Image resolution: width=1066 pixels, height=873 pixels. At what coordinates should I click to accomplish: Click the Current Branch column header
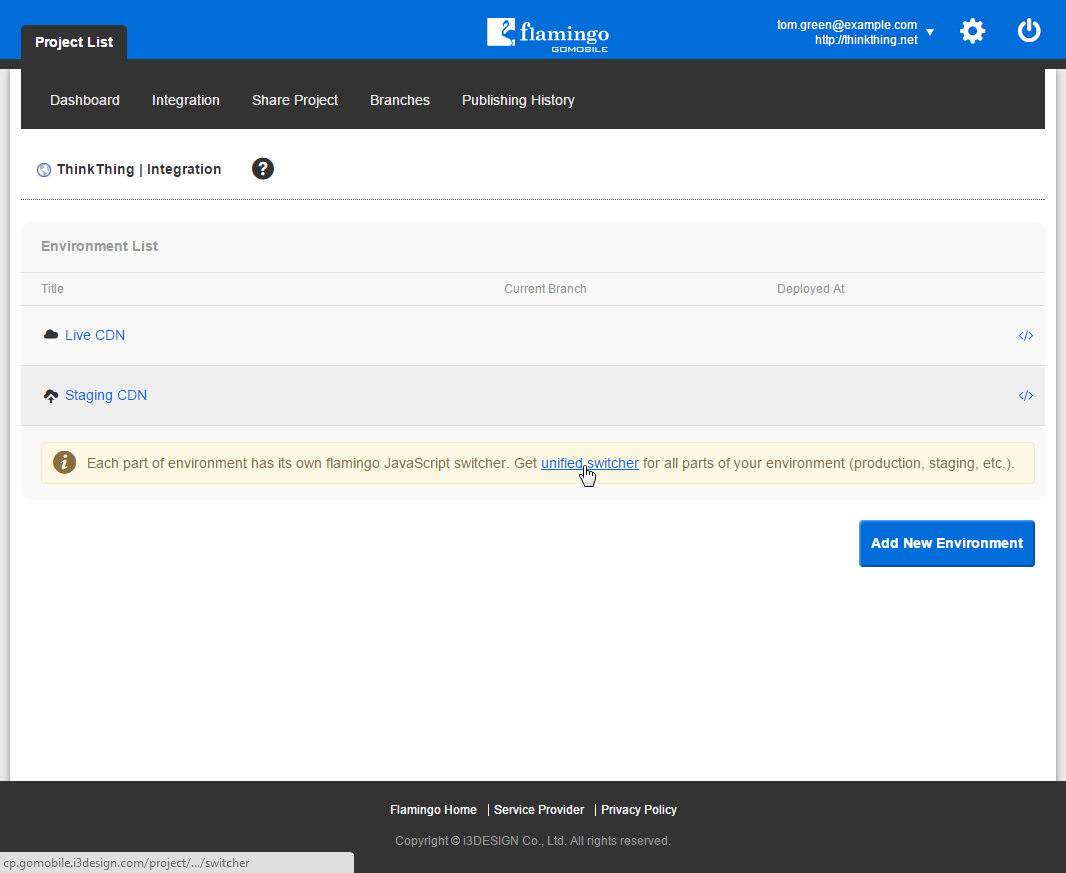[545, 289]
